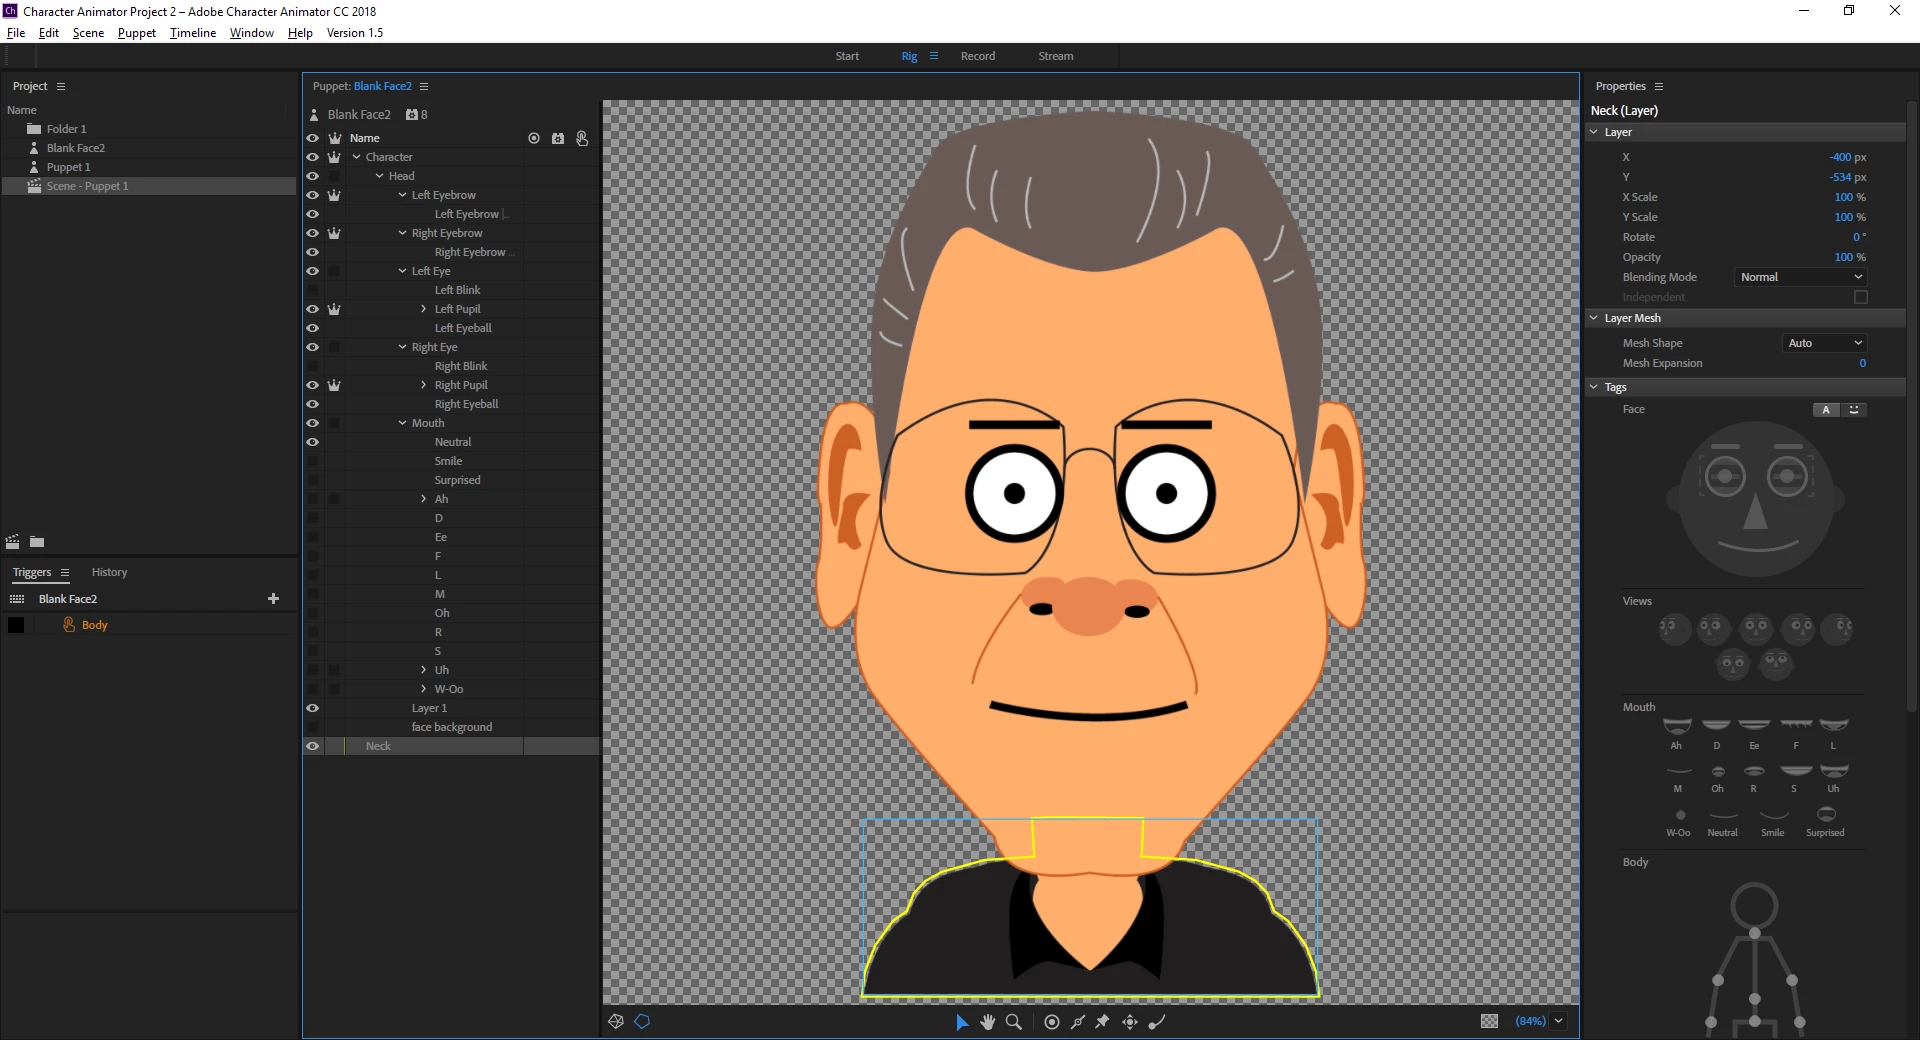
Task: Switch to the Record workspace
Action: point(977,56)
